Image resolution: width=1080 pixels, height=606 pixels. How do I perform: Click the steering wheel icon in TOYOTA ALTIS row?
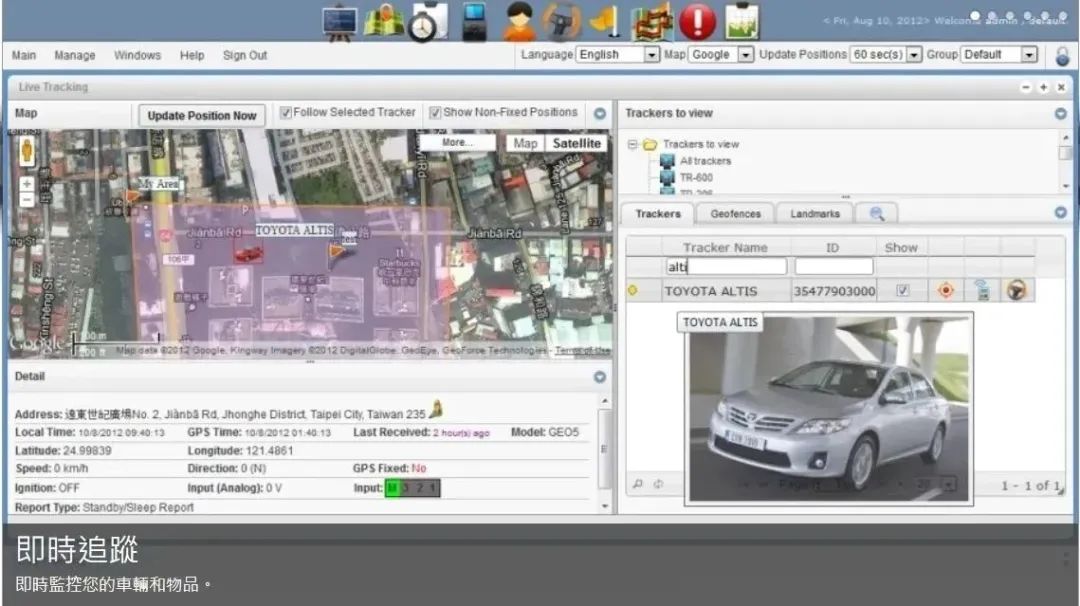pyautogui.click(x=1017, y=291)
